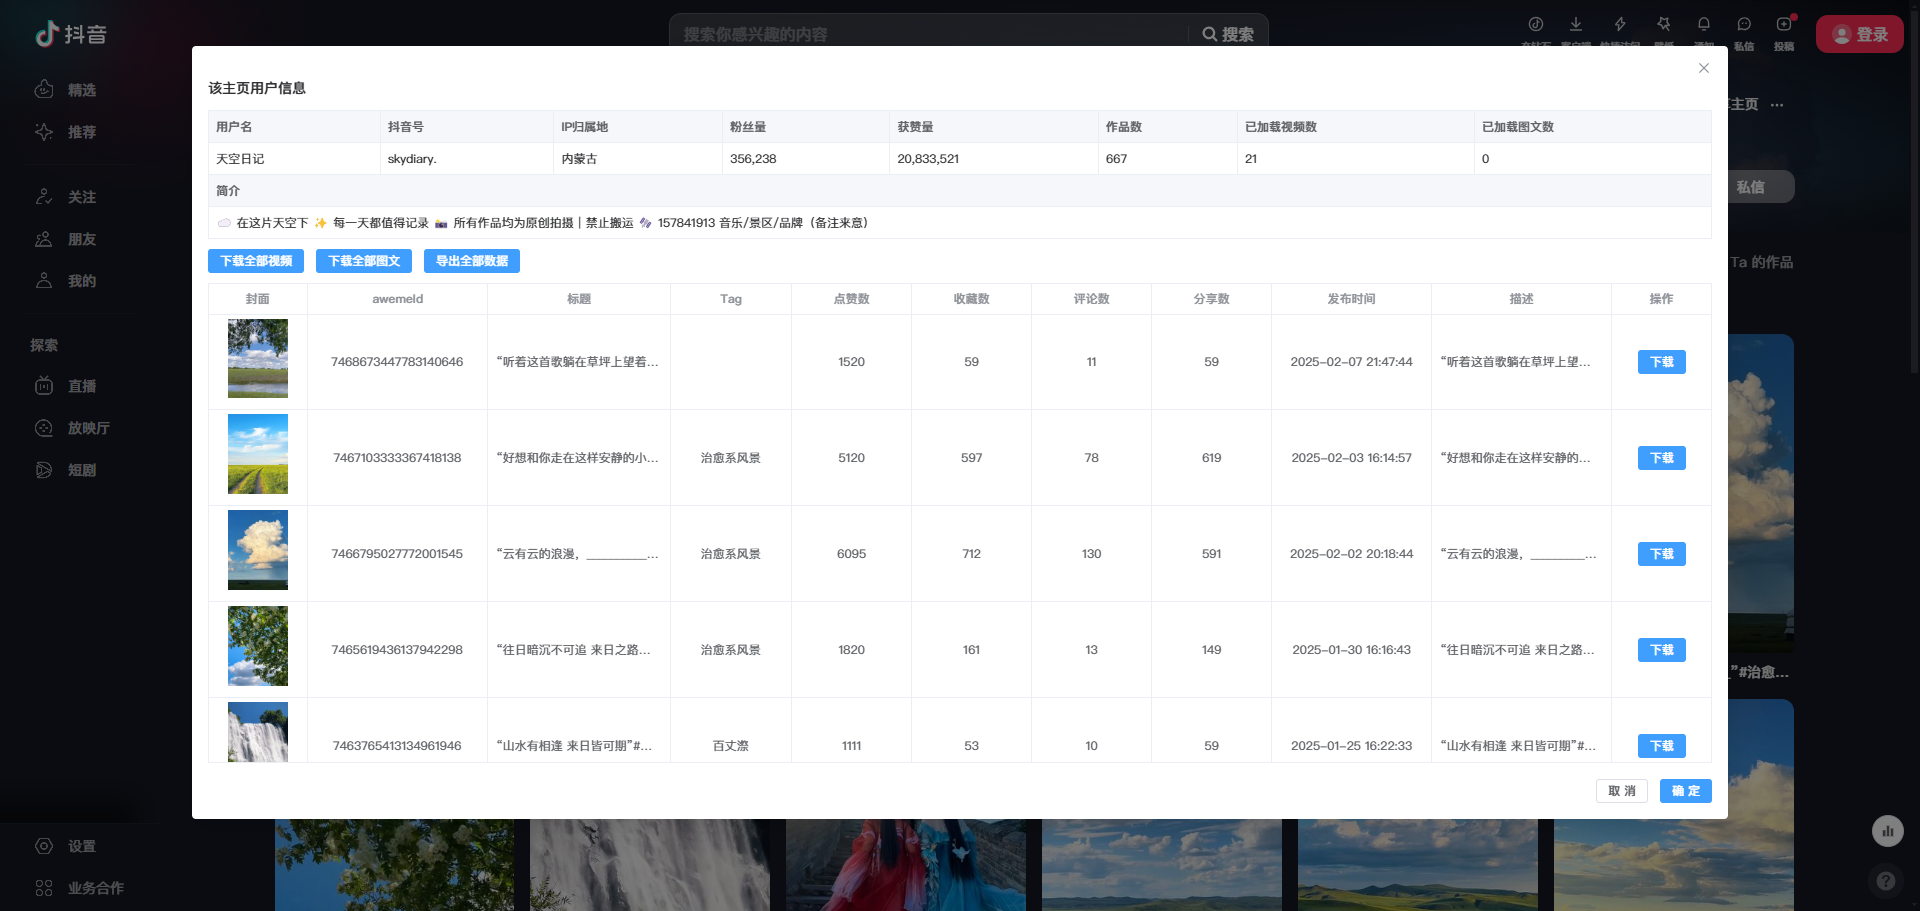Click the help question mark icon

click(x=1886, y=881)
